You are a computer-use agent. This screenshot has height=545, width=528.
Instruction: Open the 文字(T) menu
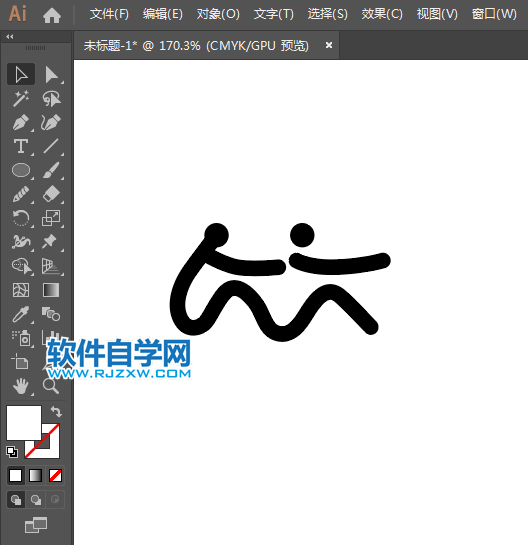[274, 14]
